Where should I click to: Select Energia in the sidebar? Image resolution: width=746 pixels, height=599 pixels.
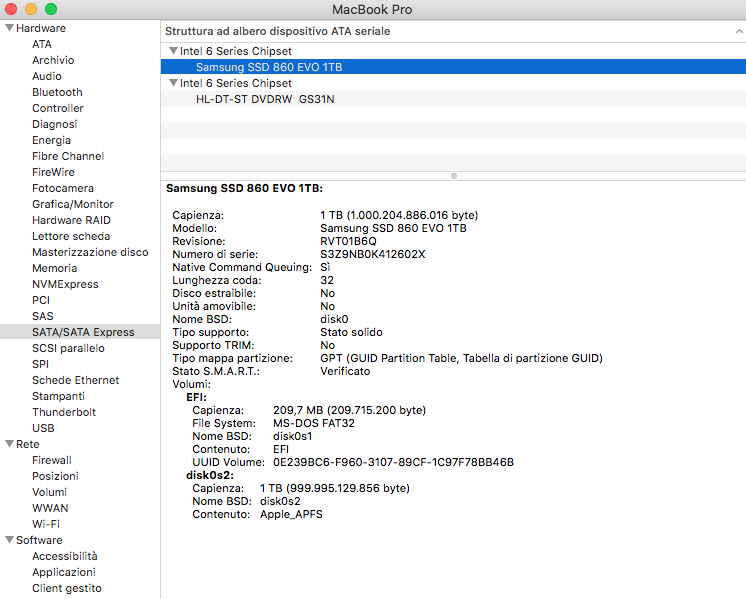(x=51, y=140)
